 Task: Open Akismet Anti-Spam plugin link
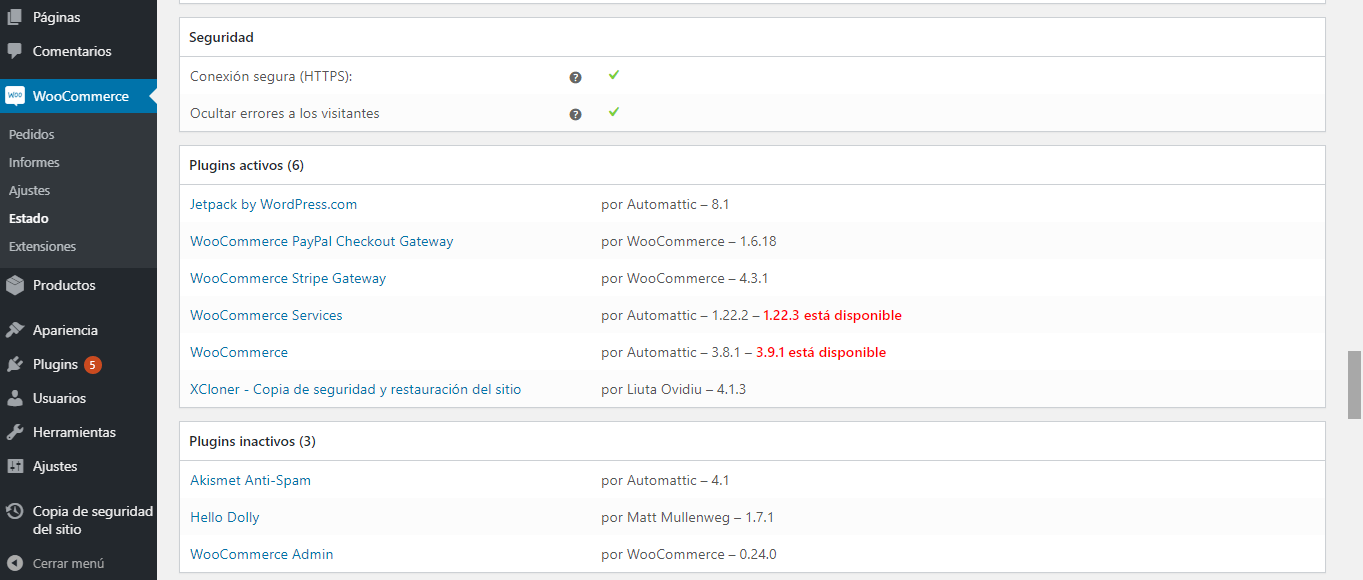click(250, 480)
